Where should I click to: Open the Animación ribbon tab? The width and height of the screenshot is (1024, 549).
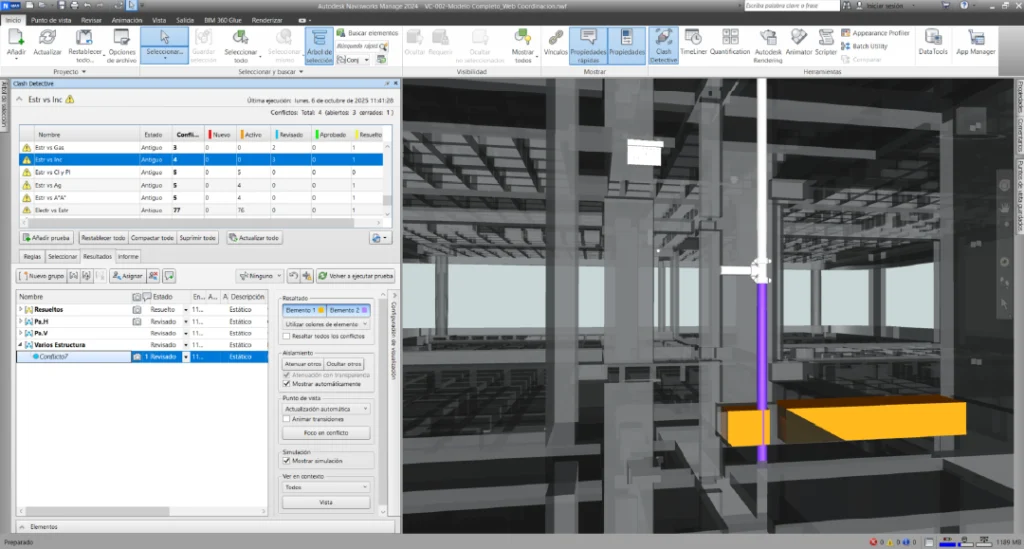(127, 20)
